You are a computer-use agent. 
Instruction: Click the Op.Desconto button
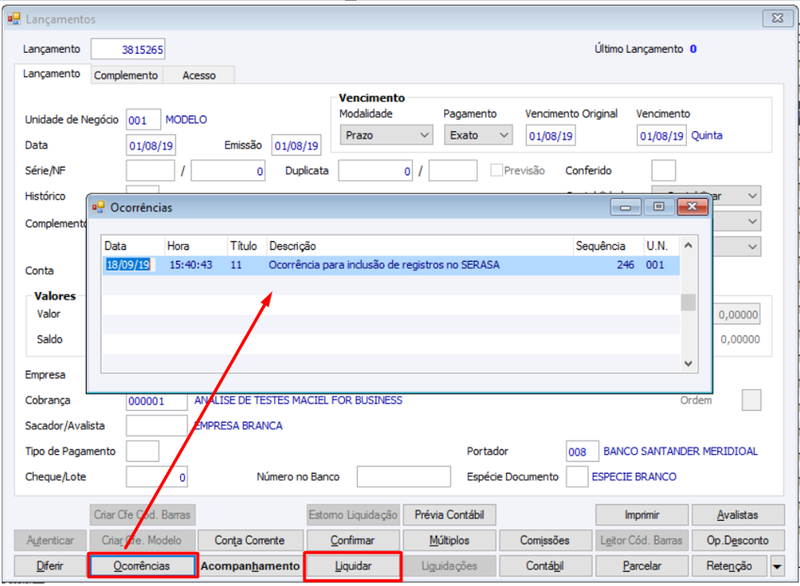click(738, 540)
